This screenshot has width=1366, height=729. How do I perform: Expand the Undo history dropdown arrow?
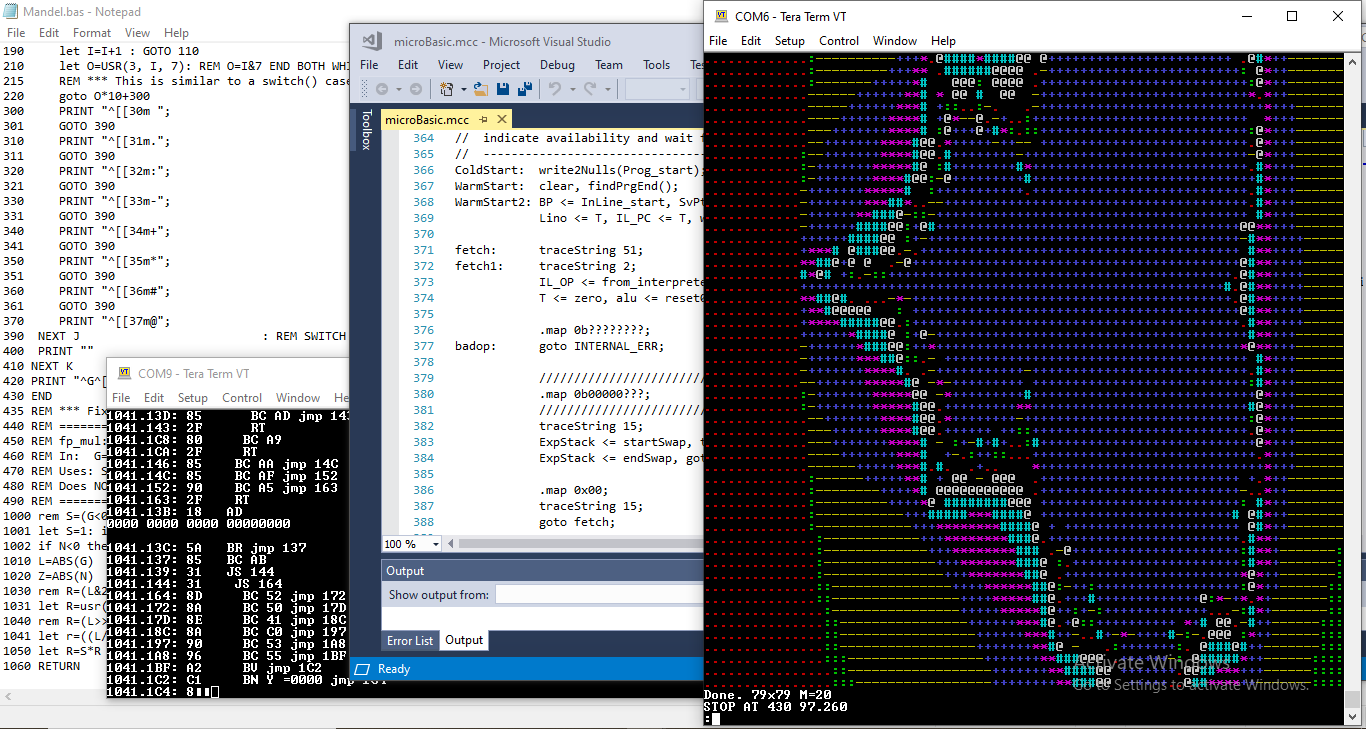[573, 89]
